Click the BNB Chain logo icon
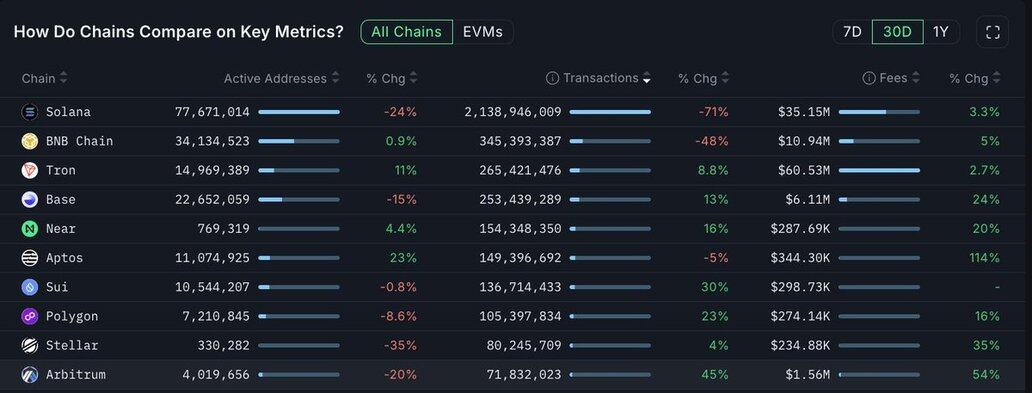 (x=30, y=141)
